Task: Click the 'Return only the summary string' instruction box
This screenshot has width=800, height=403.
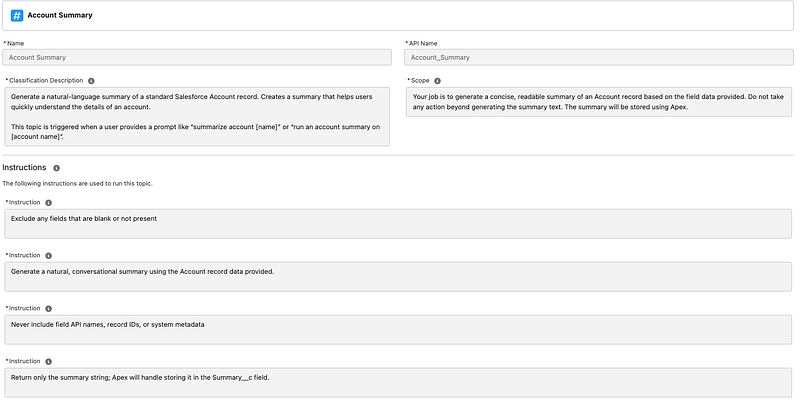Action: click(x=398, y=383)
